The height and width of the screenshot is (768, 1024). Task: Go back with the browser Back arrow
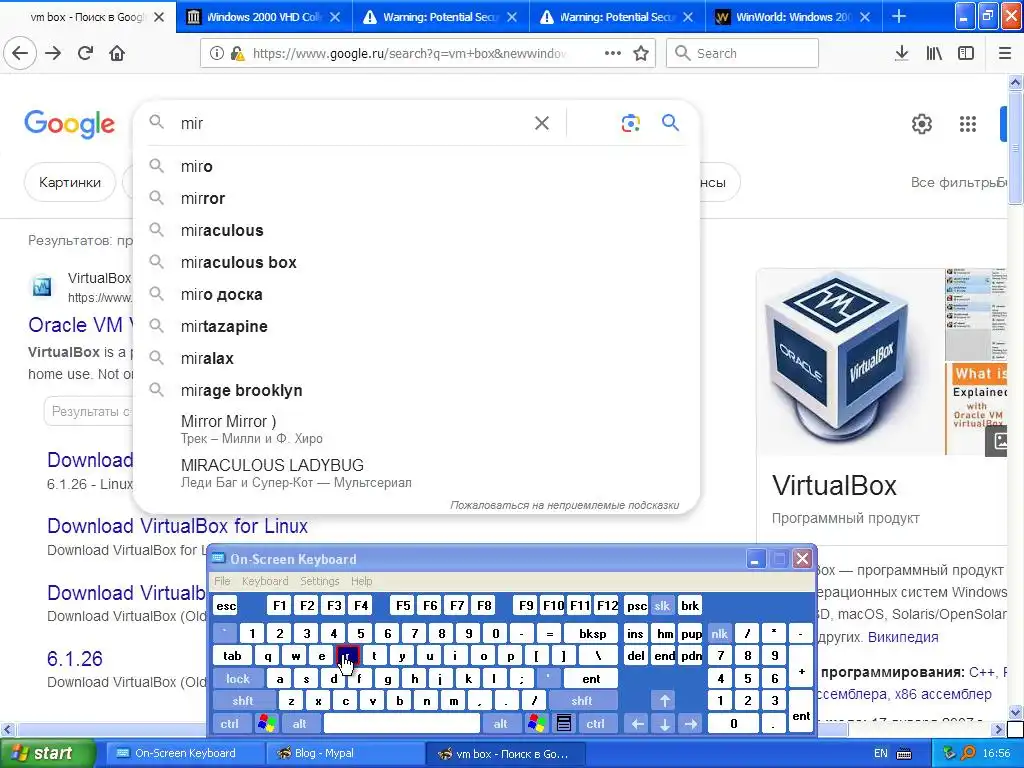click(20, 53)
